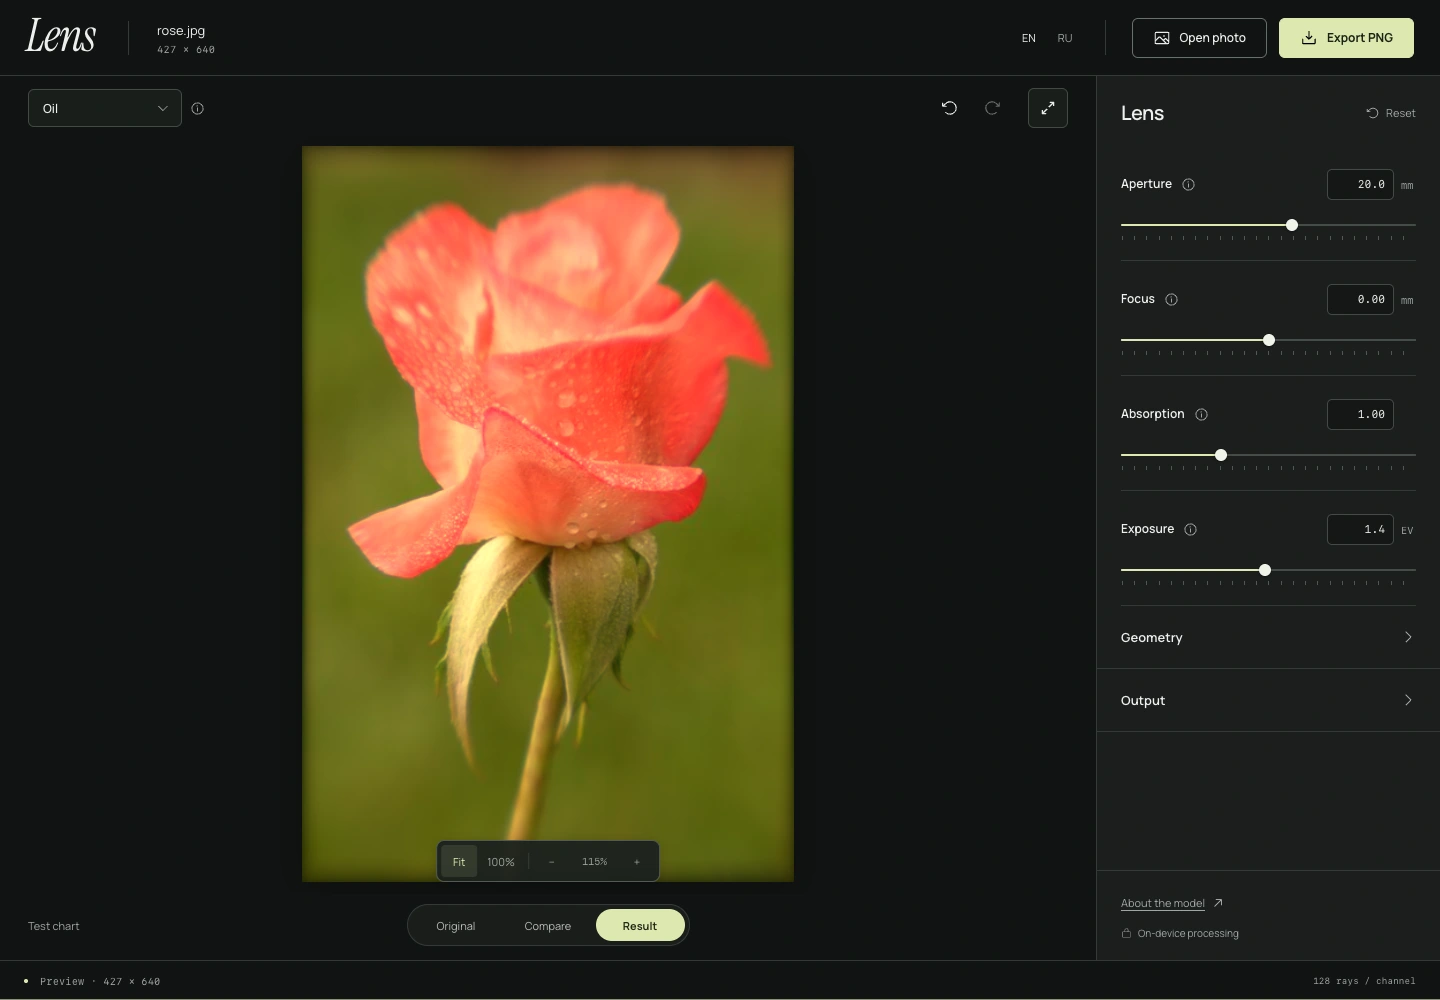Image resolution: width=1440 pixels, height=1000 pixels.
Task: Show info about Absorption
Action: tap(1202, 414)
